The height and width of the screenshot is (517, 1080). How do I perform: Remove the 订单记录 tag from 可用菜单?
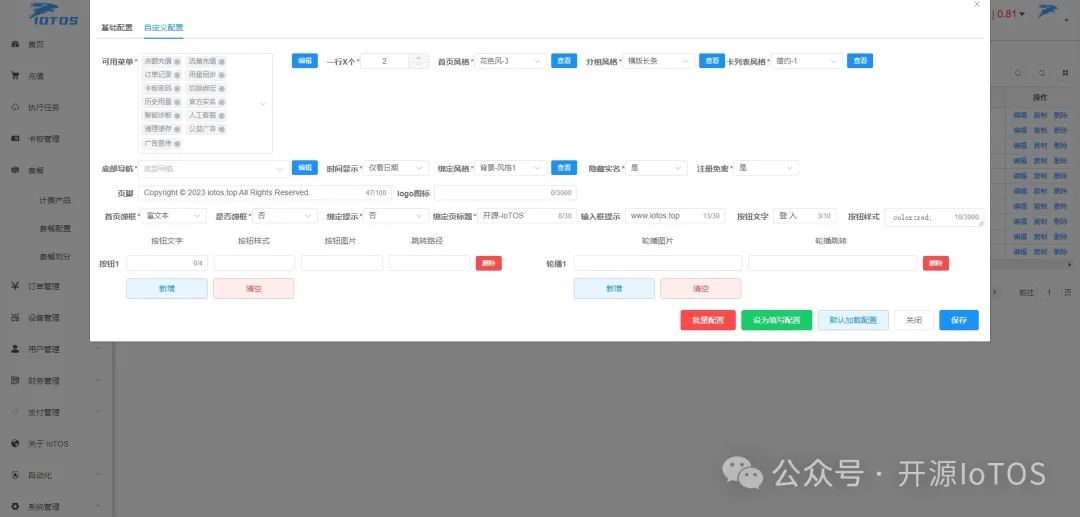[178, 75]
